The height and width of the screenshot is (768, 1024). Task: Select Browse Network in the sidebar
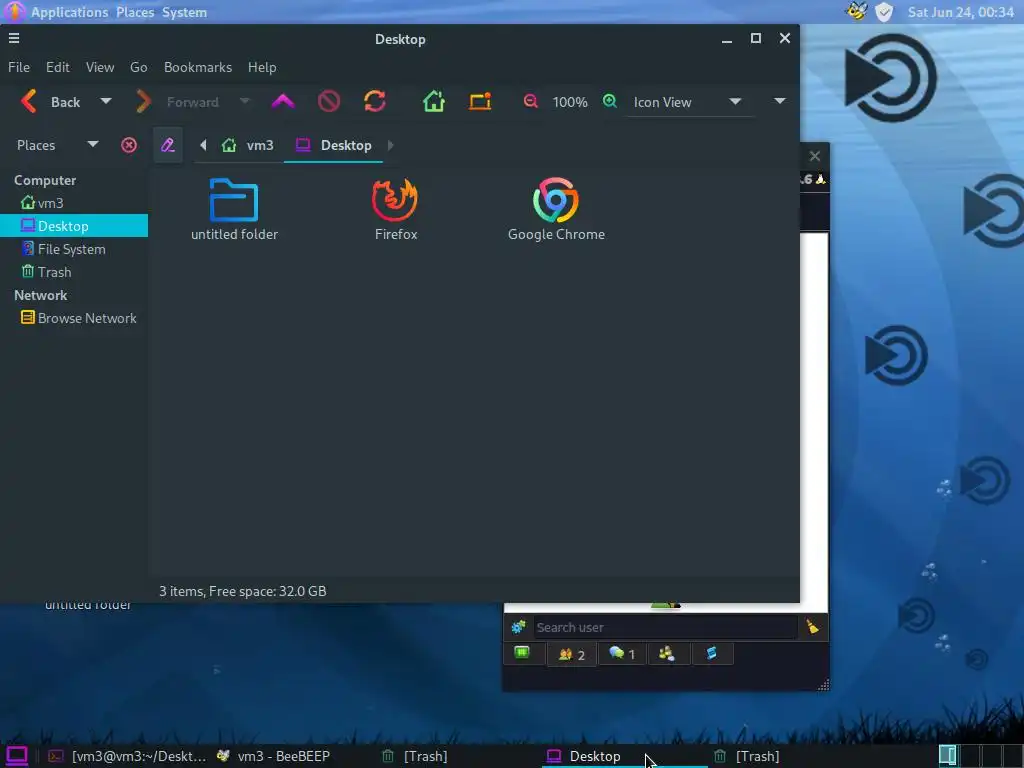74,318
